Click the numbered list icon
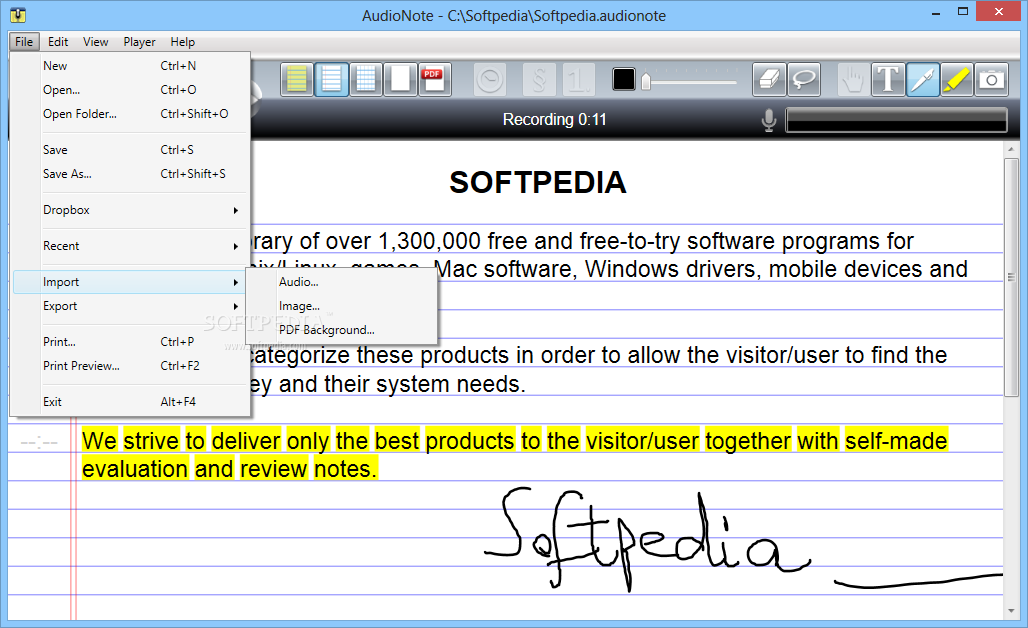This screenshot has width=1028, height=628. (579, 80)
